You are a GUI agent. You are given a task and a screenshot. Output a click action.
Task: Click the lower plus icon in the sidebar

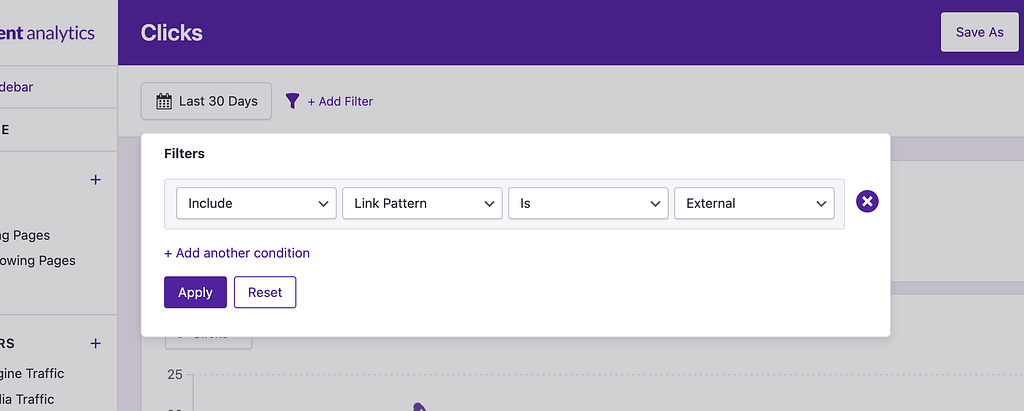click(96, 343)
